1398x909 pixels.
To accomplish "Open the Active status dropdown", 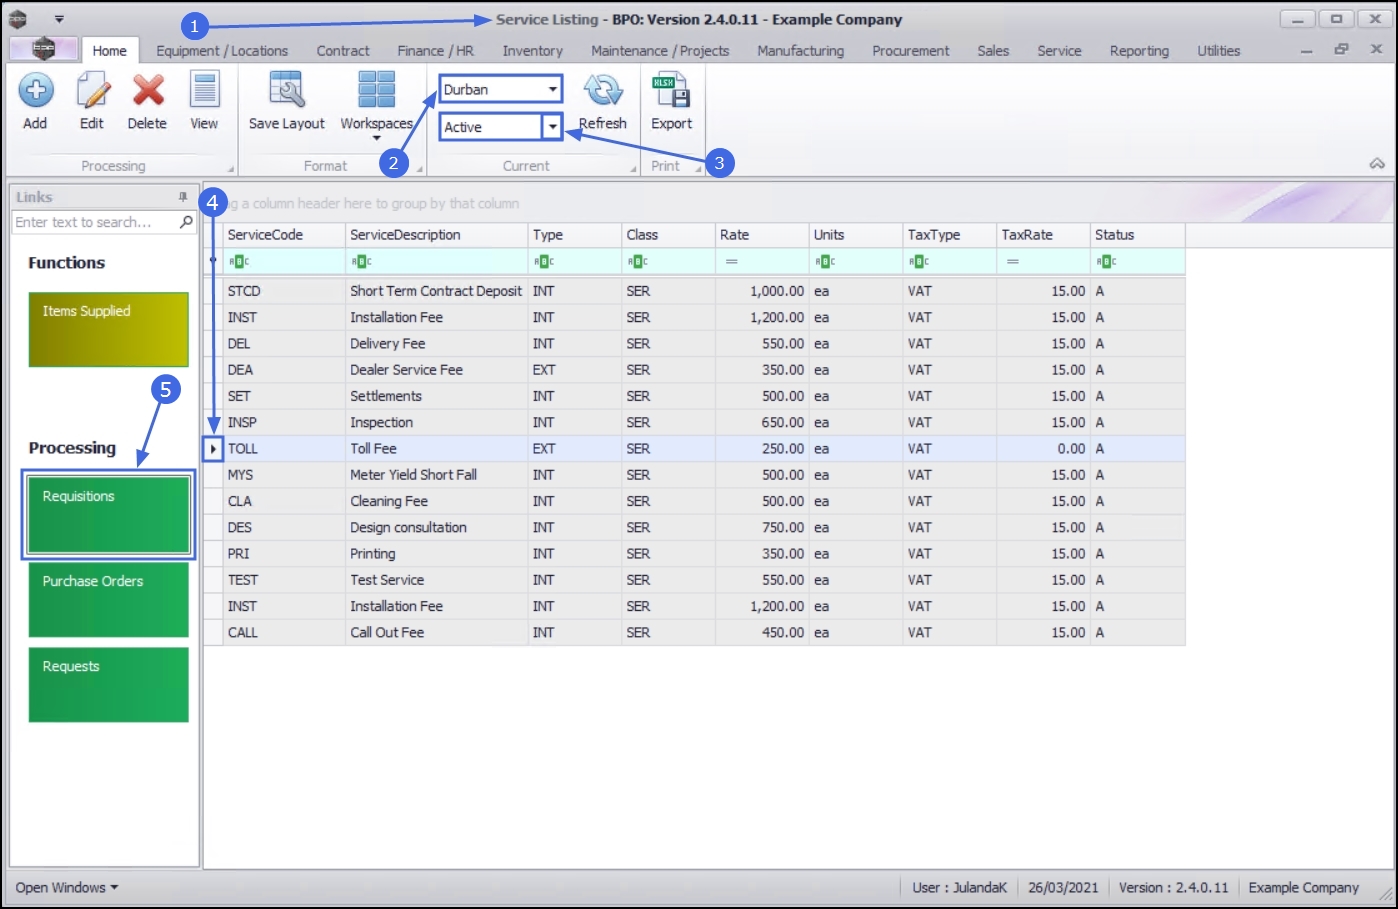I will [552, 127].
